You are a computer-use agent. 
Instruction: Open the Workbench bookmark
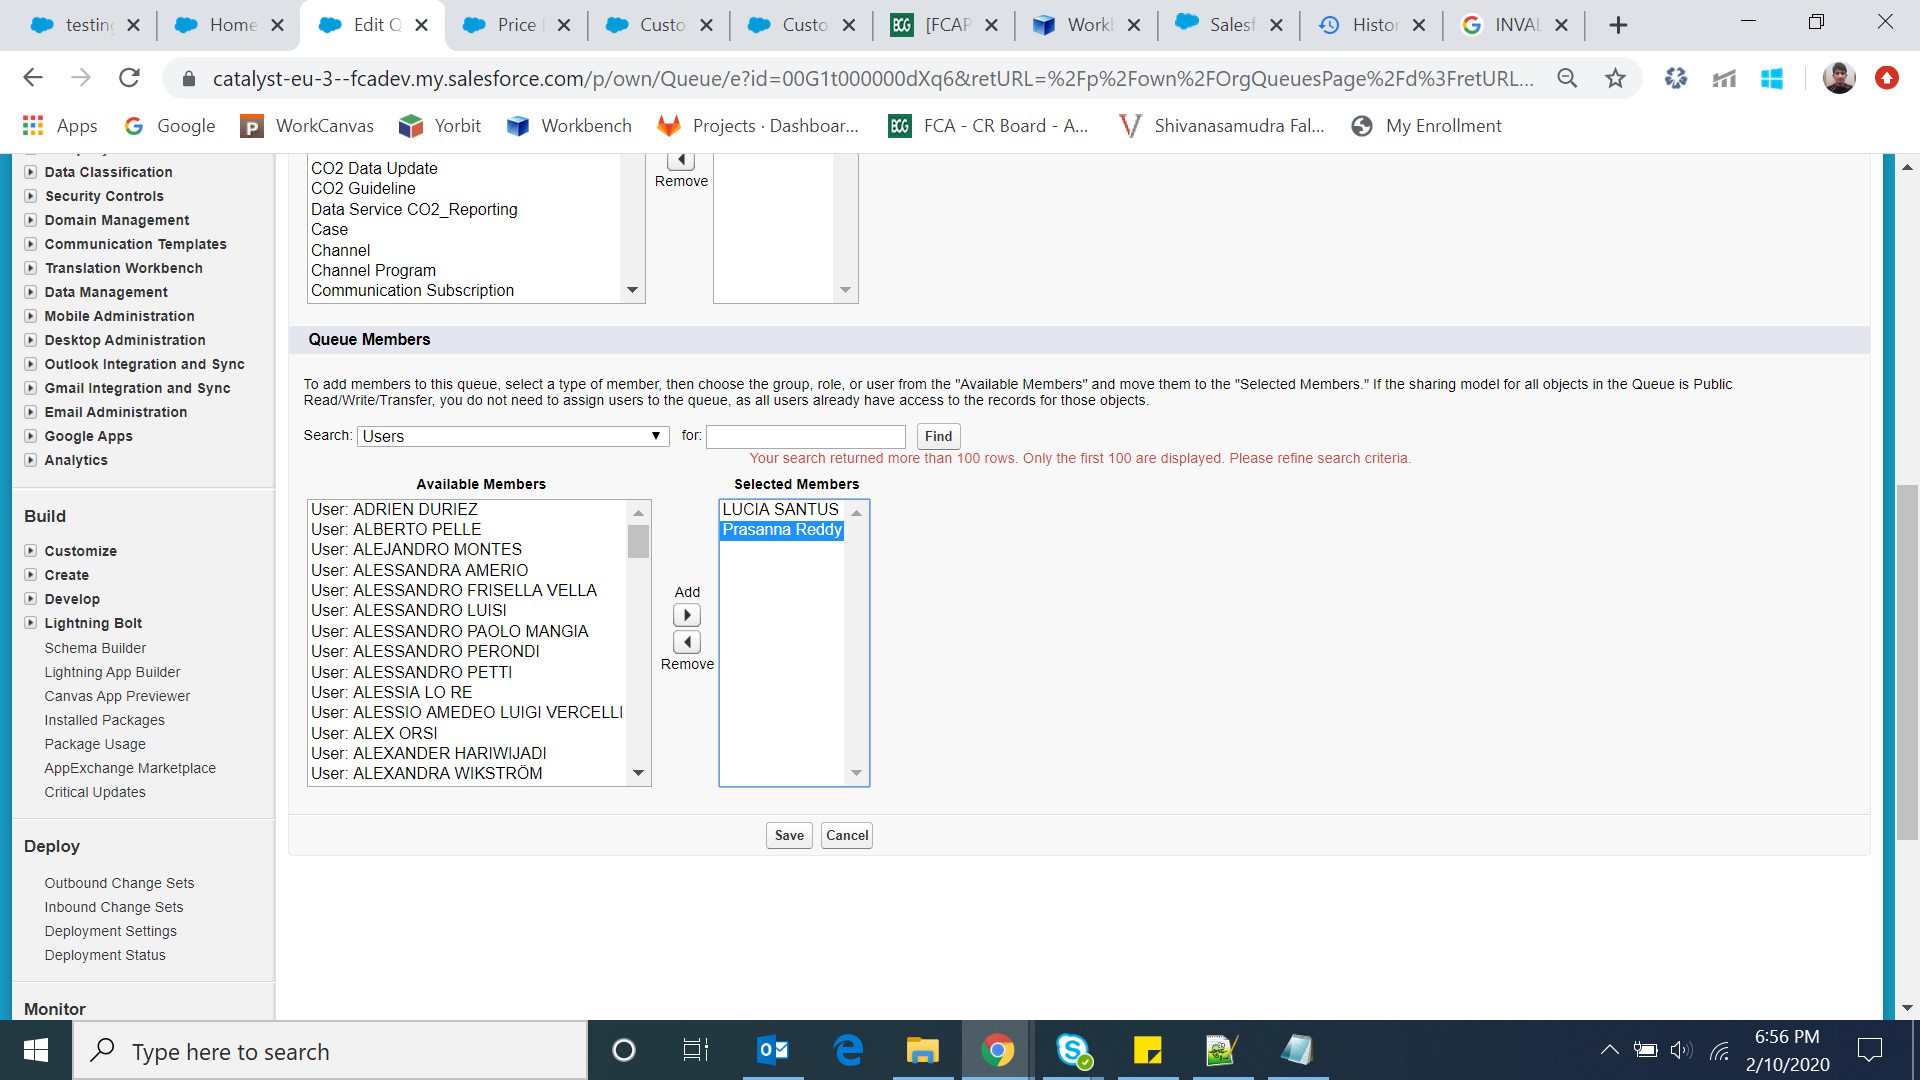click(569, 126)
